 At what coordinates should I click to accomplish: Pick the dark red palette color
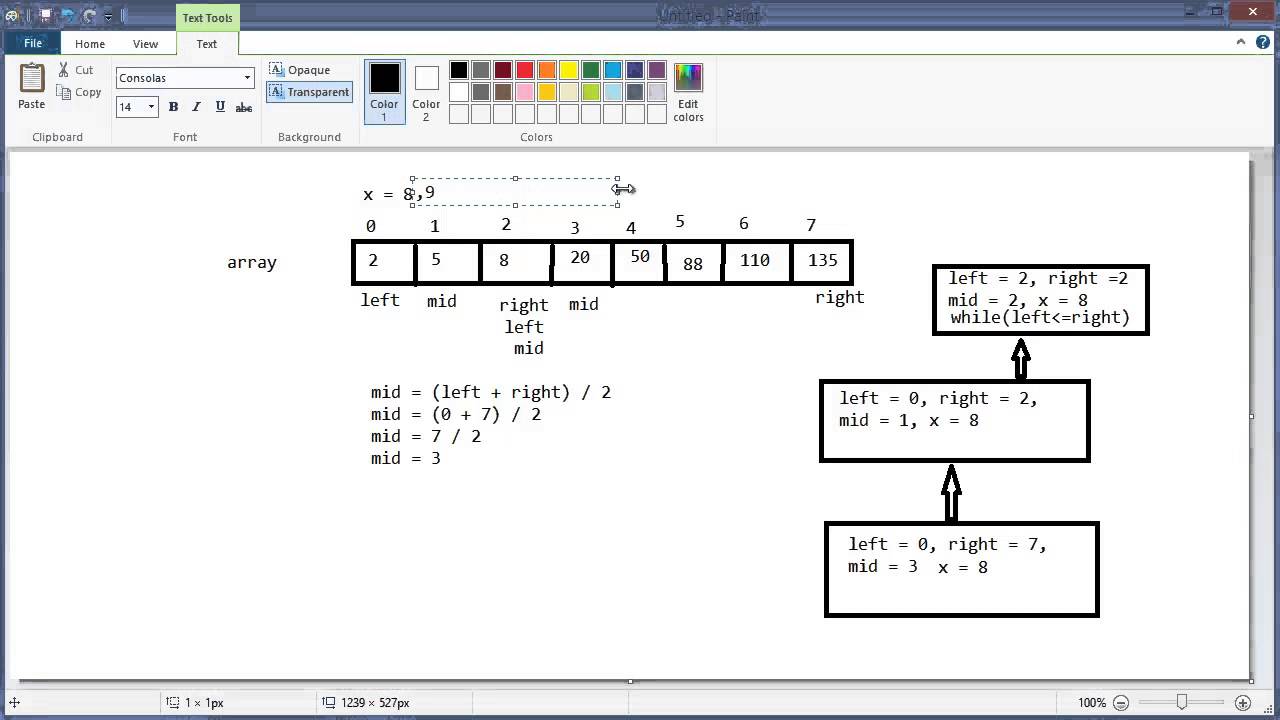tap(503, 70)
